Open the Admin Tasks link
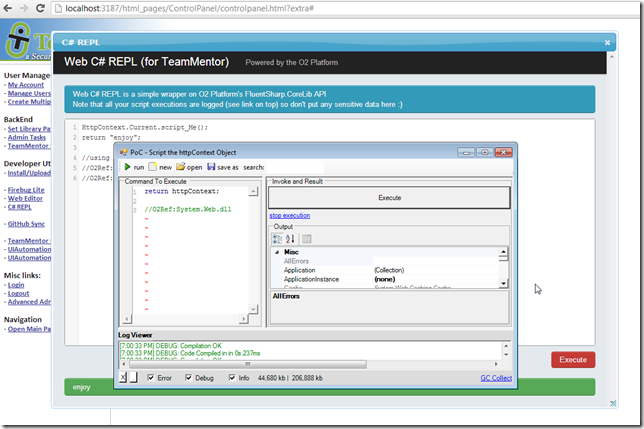644x429 pixels. (x=27, y=137)
